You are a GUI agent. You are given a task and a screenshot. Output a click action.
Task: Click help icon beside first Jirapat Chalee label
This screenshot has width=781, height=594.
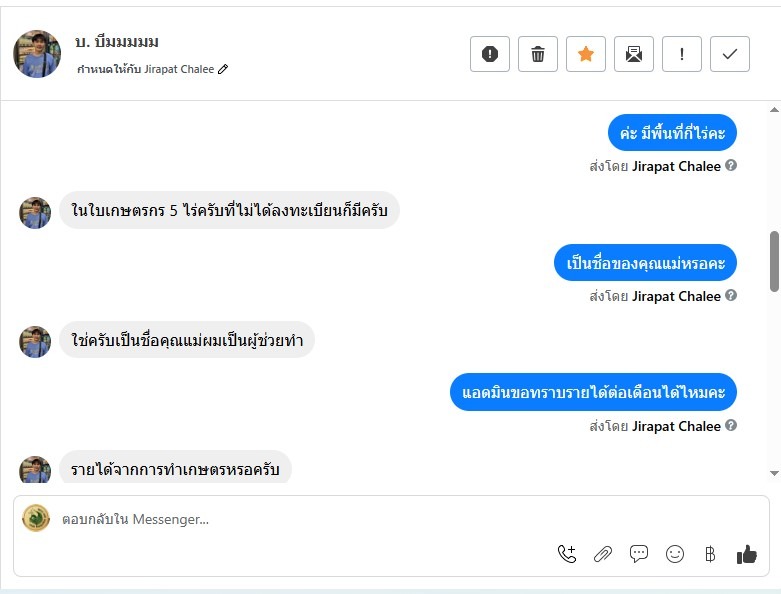click(731, 166)
